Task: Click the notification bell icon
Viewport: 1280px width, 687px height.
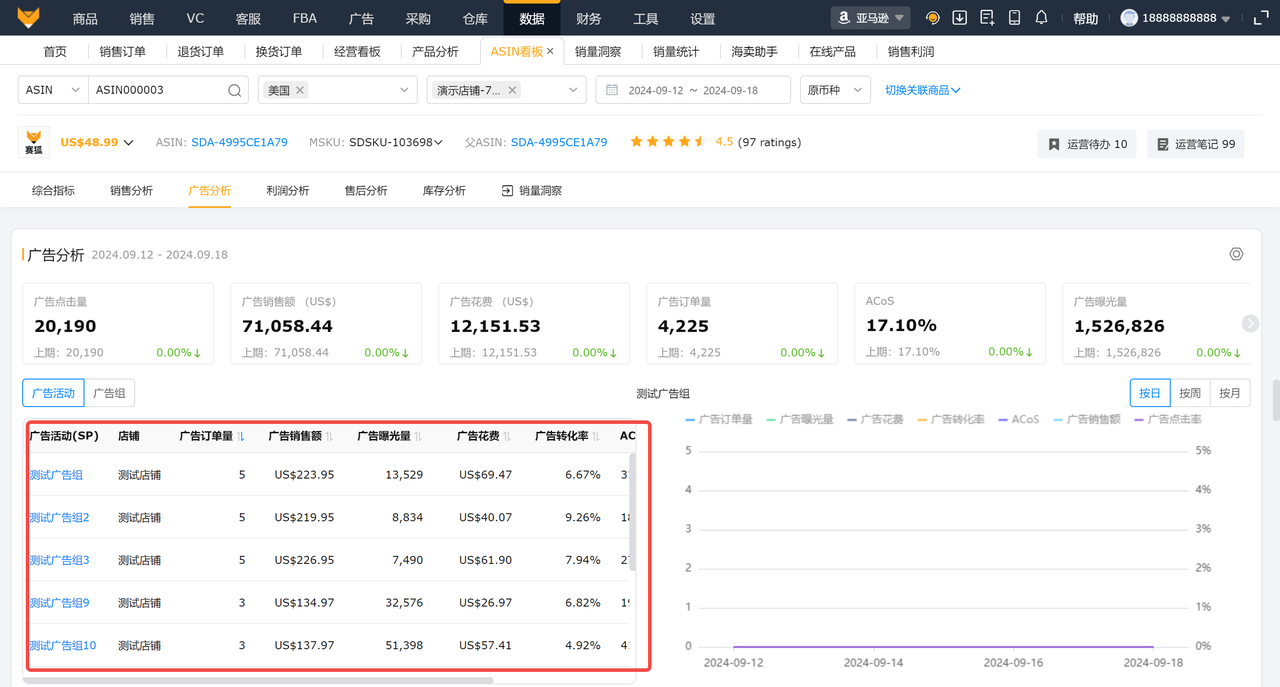Action: pyautogui.click(x=1041, y=18)
